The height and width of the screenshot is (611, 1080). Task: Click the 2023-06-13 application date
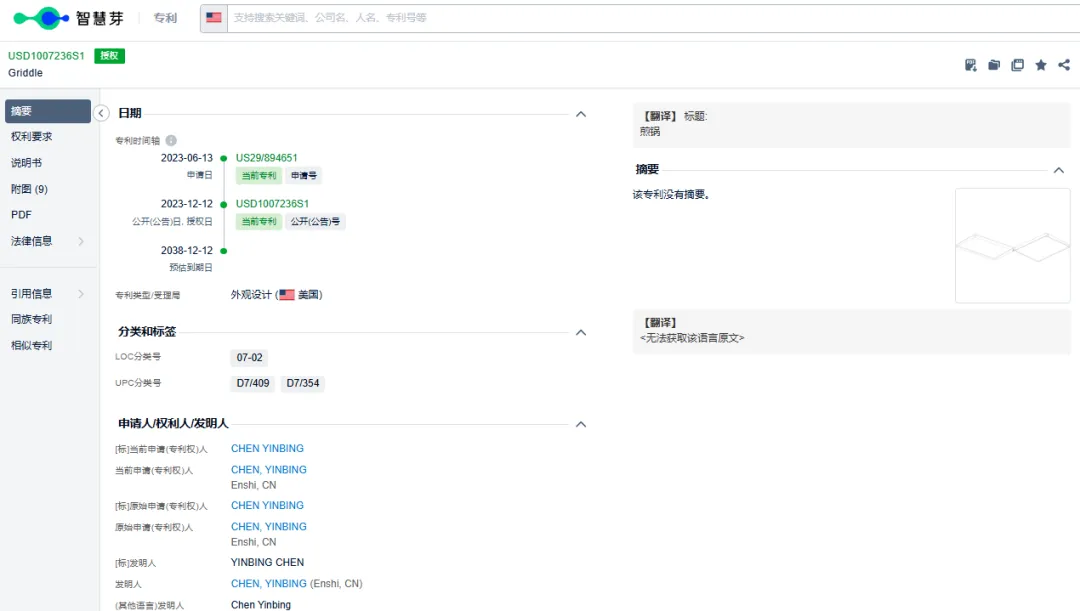[x=187, y=158]
